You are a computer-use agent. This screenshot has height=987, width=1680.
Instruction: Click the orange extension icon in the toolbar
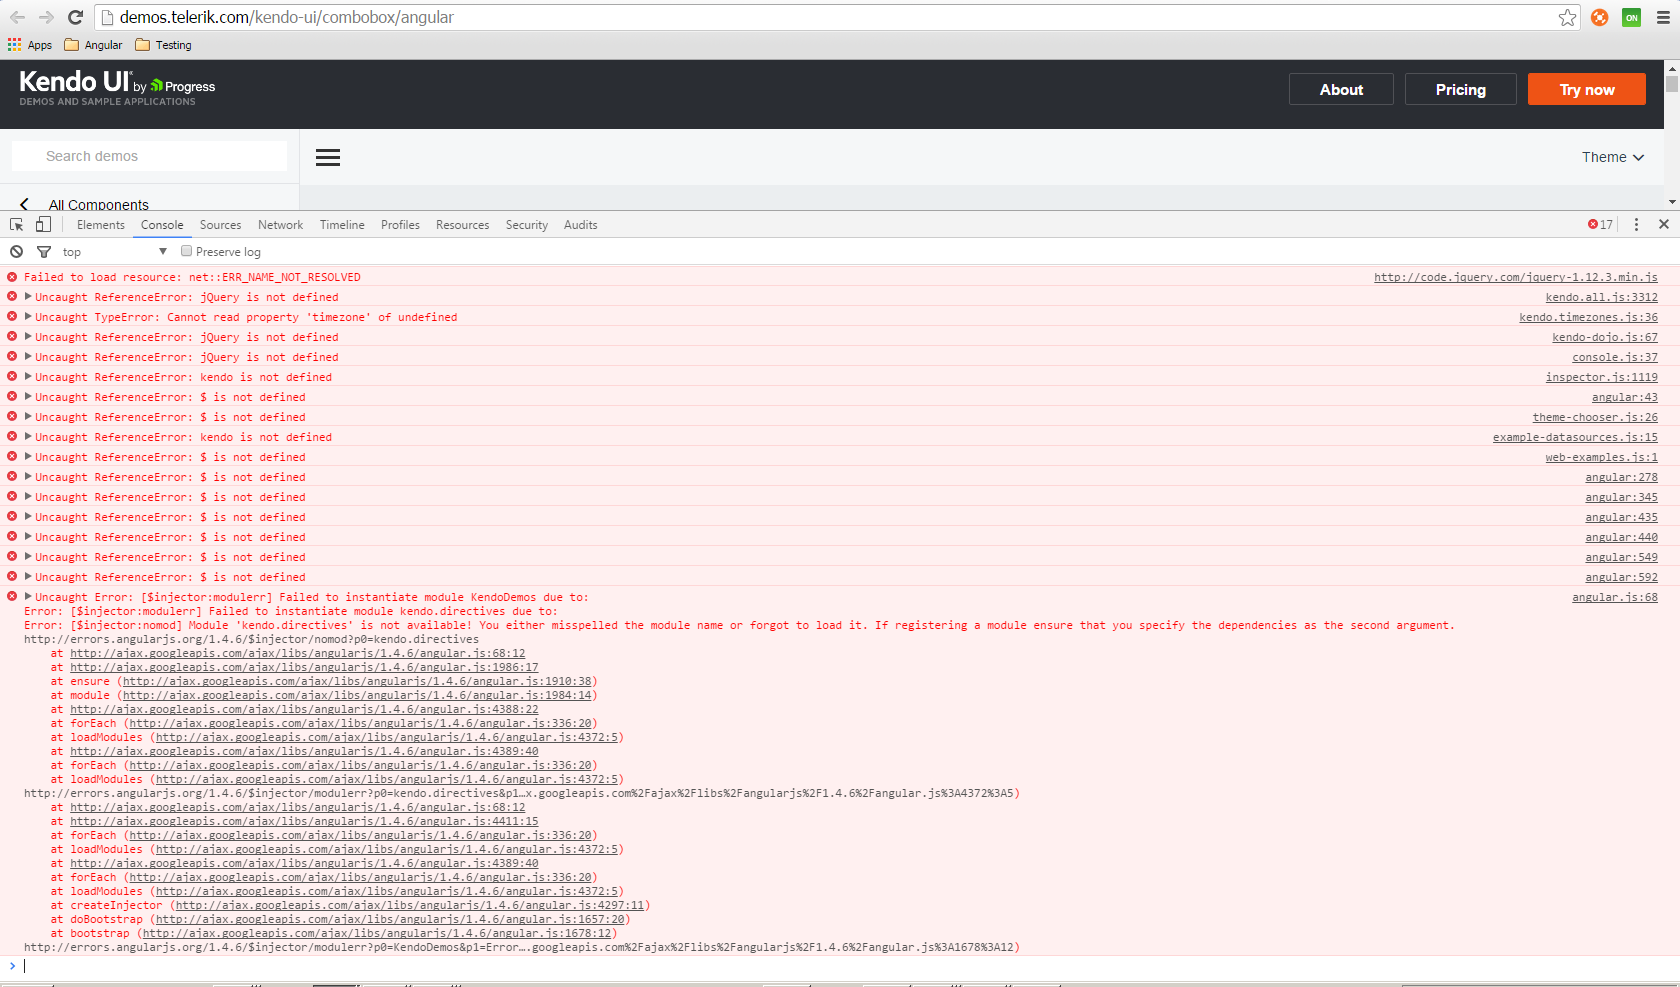pos(1600,17)
